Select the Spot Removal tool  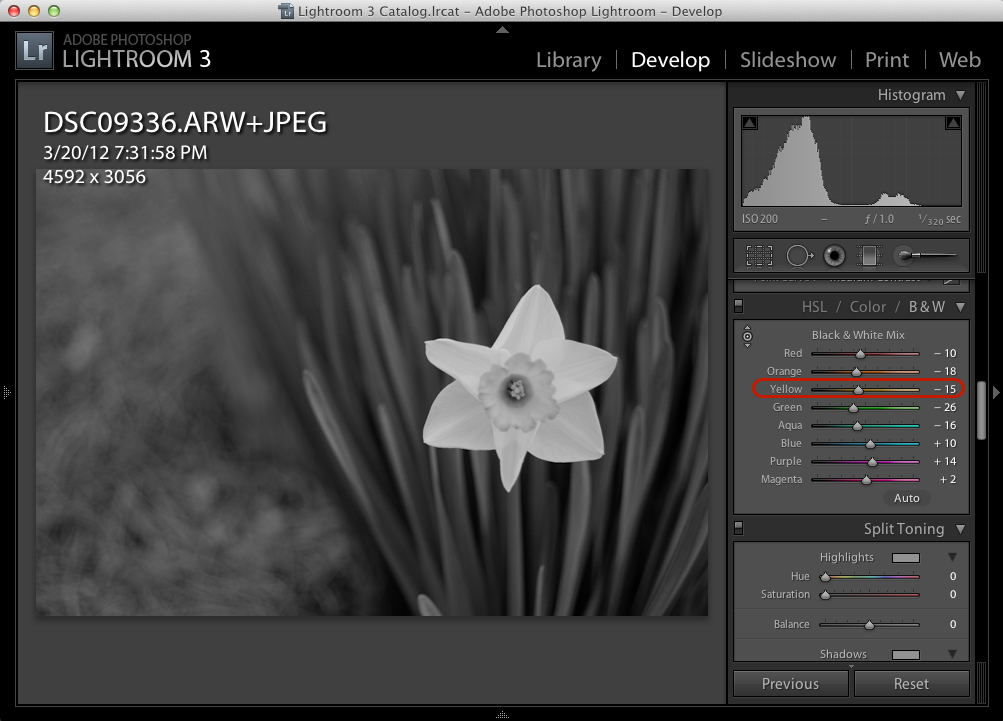click(x=798, y=256)
